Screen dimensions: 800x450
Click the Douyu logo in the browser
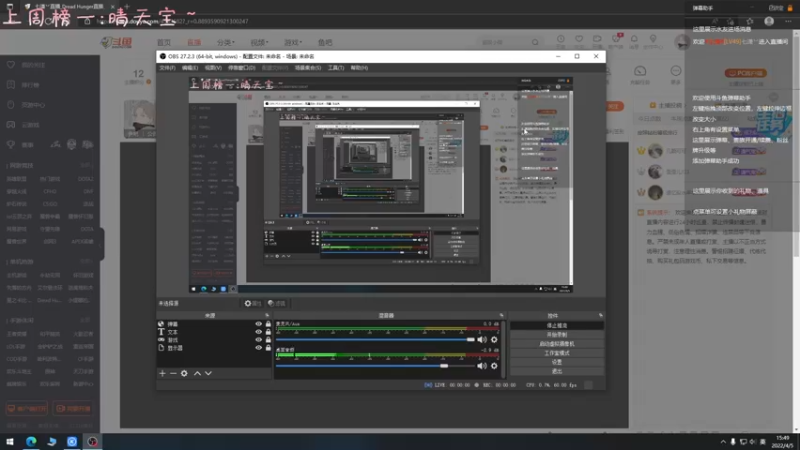click(116, 42)
